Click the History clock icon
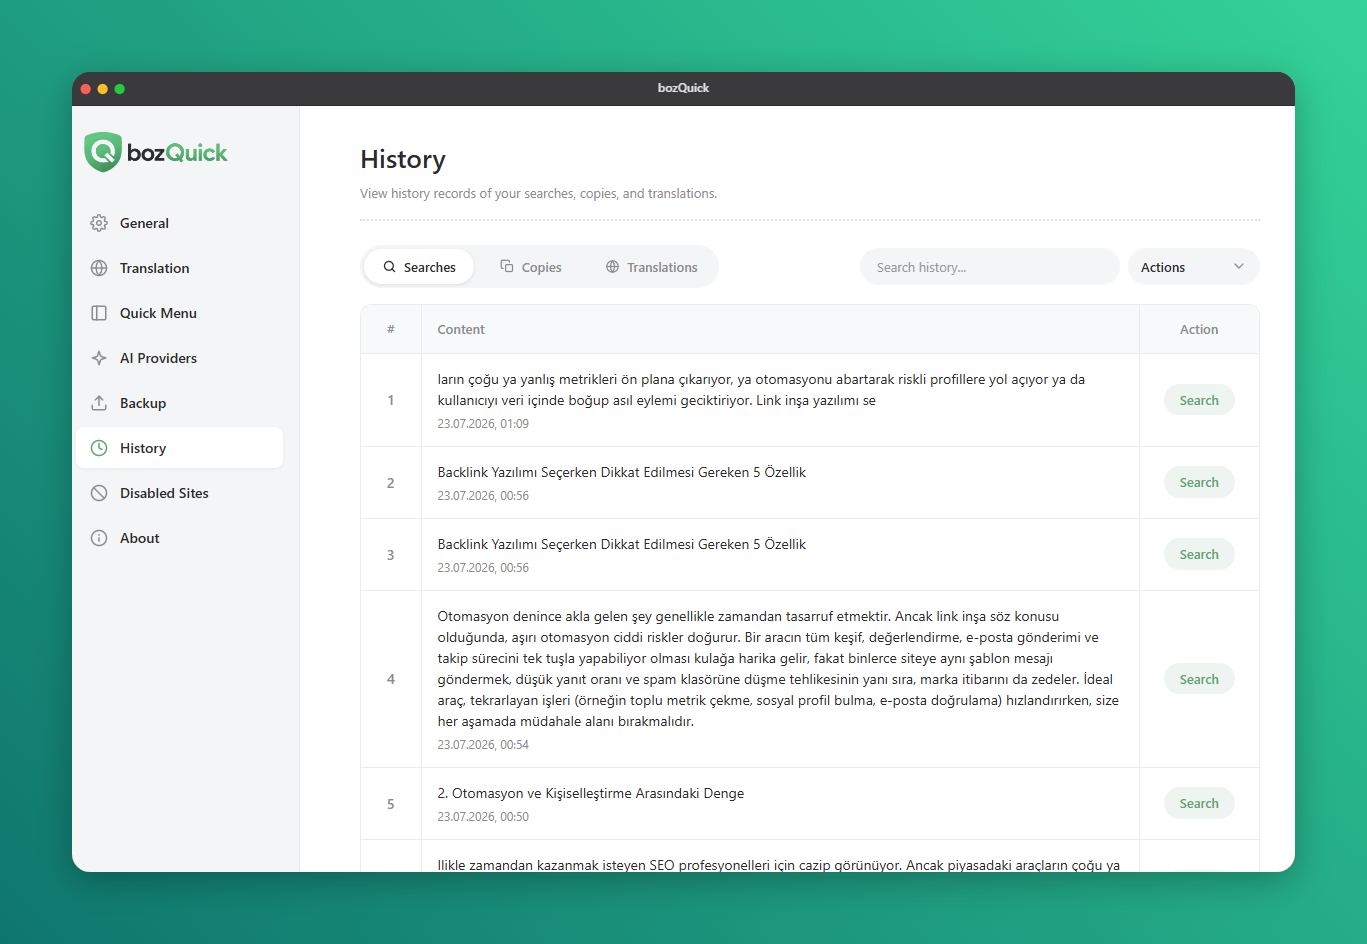The width and height of the screenshot is (1367, 944). coord(99,448)
